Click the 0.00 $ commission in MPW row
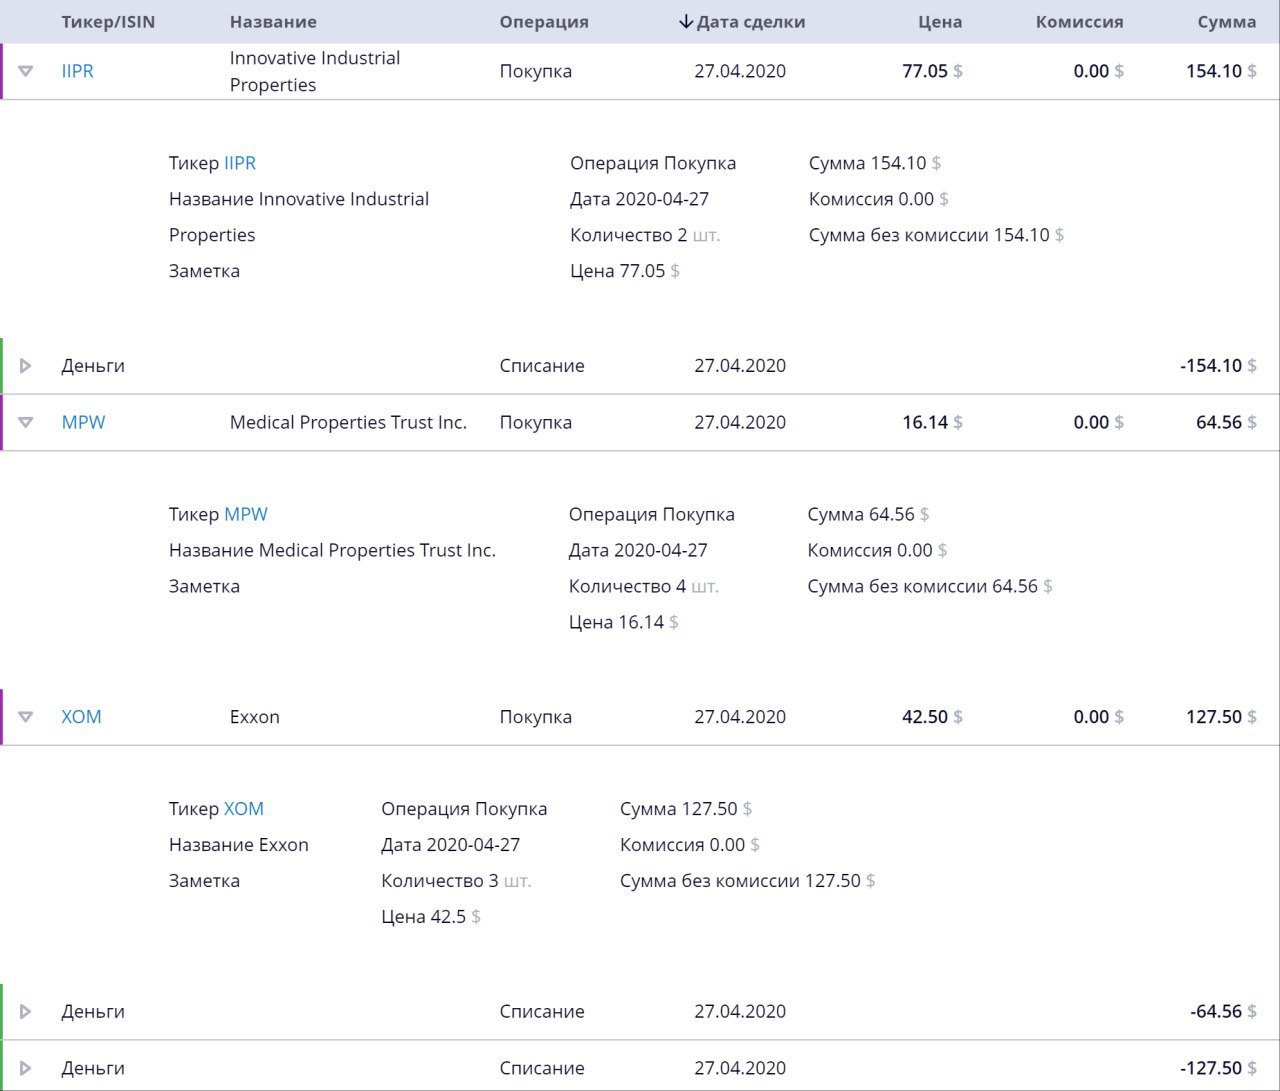1280x1091 pixels. tap(1098, 422)
